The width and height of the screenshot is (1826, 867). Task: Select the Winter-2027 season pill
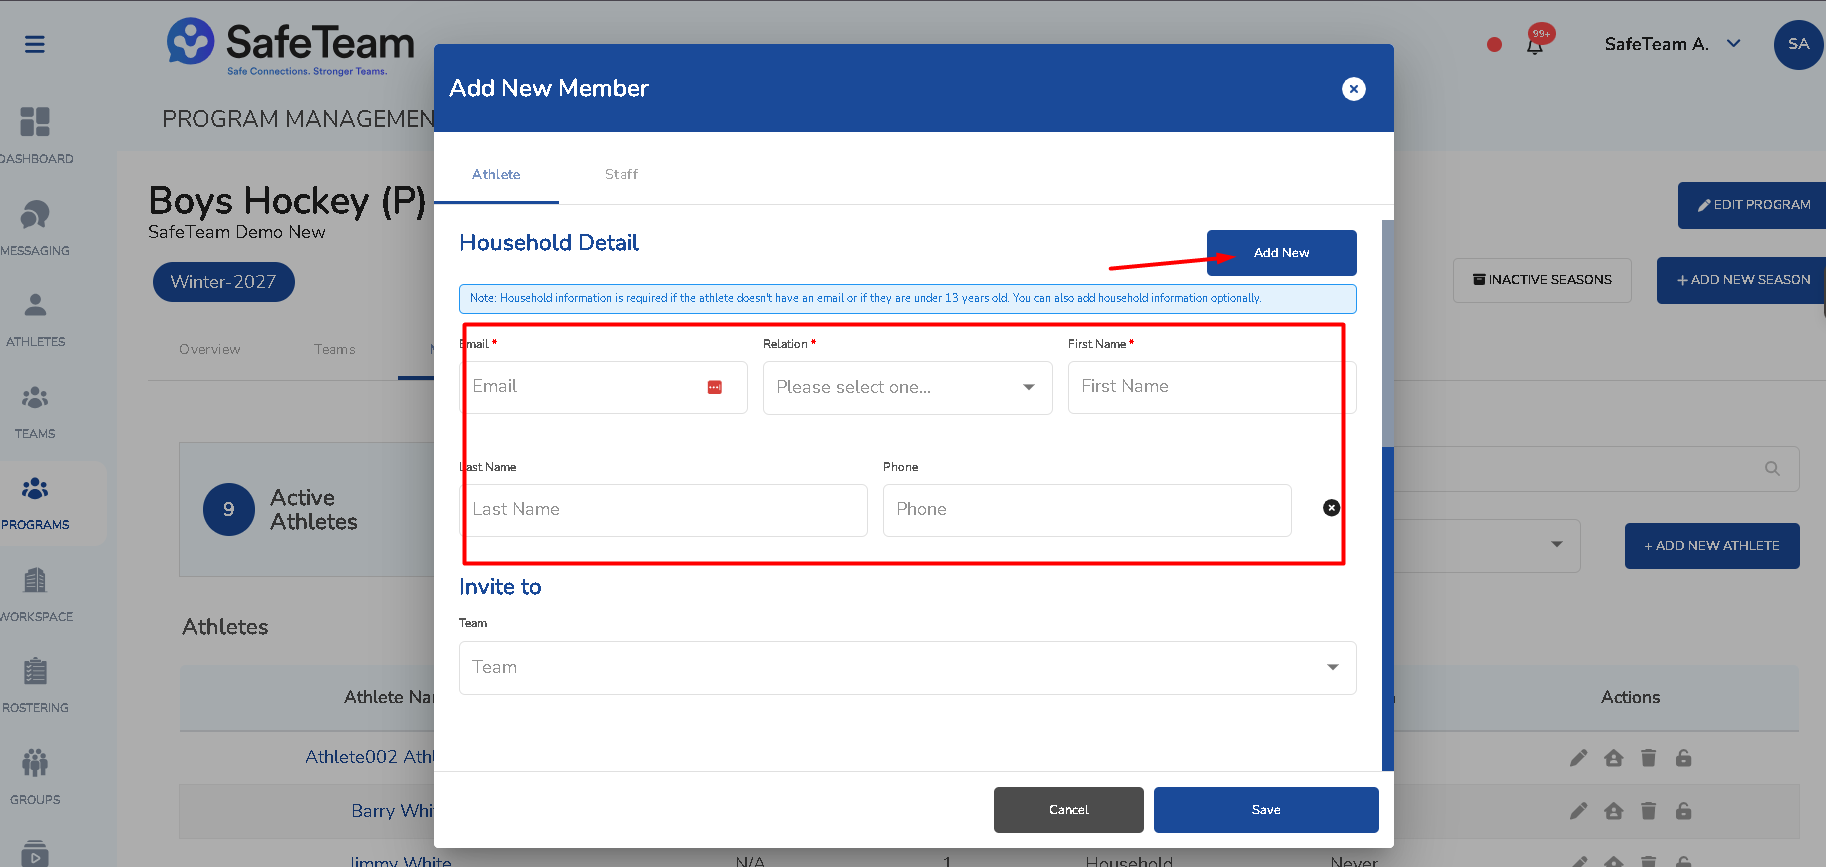click(223, 282)
